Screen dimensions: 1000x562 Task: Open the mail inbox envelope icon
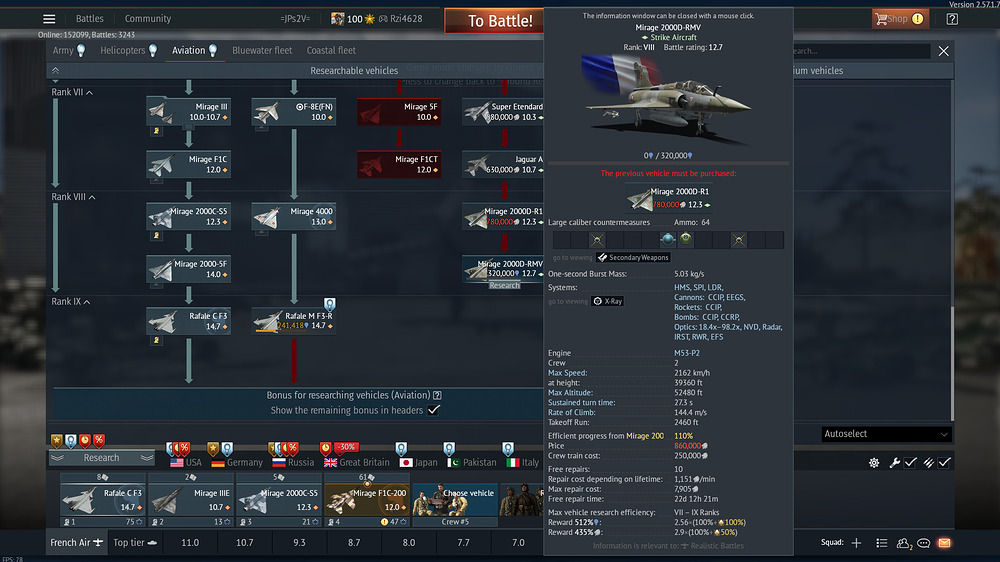944,543
